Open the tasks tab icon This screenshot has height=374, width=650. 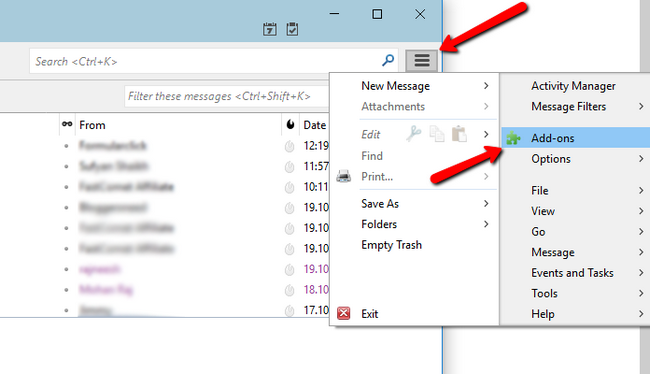pyautogui.click(x=292, y=29)
